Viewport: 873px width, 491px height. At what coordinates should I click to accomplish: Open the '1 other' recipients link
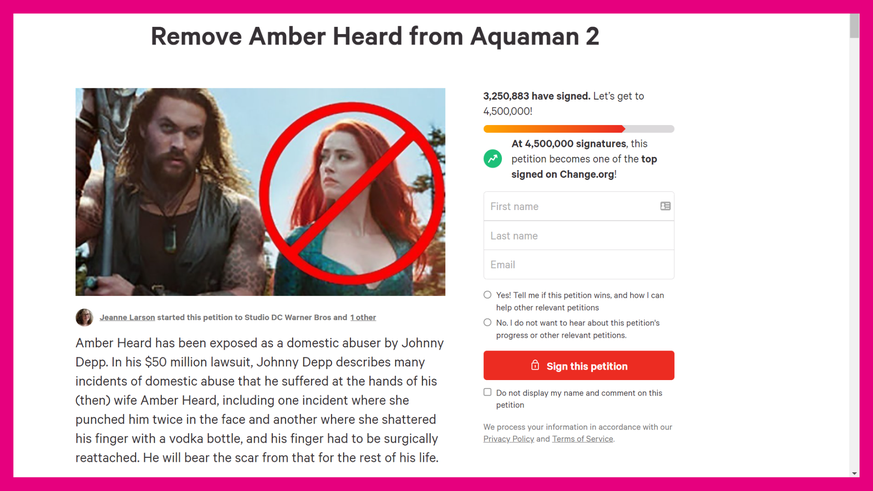(363, 317)
